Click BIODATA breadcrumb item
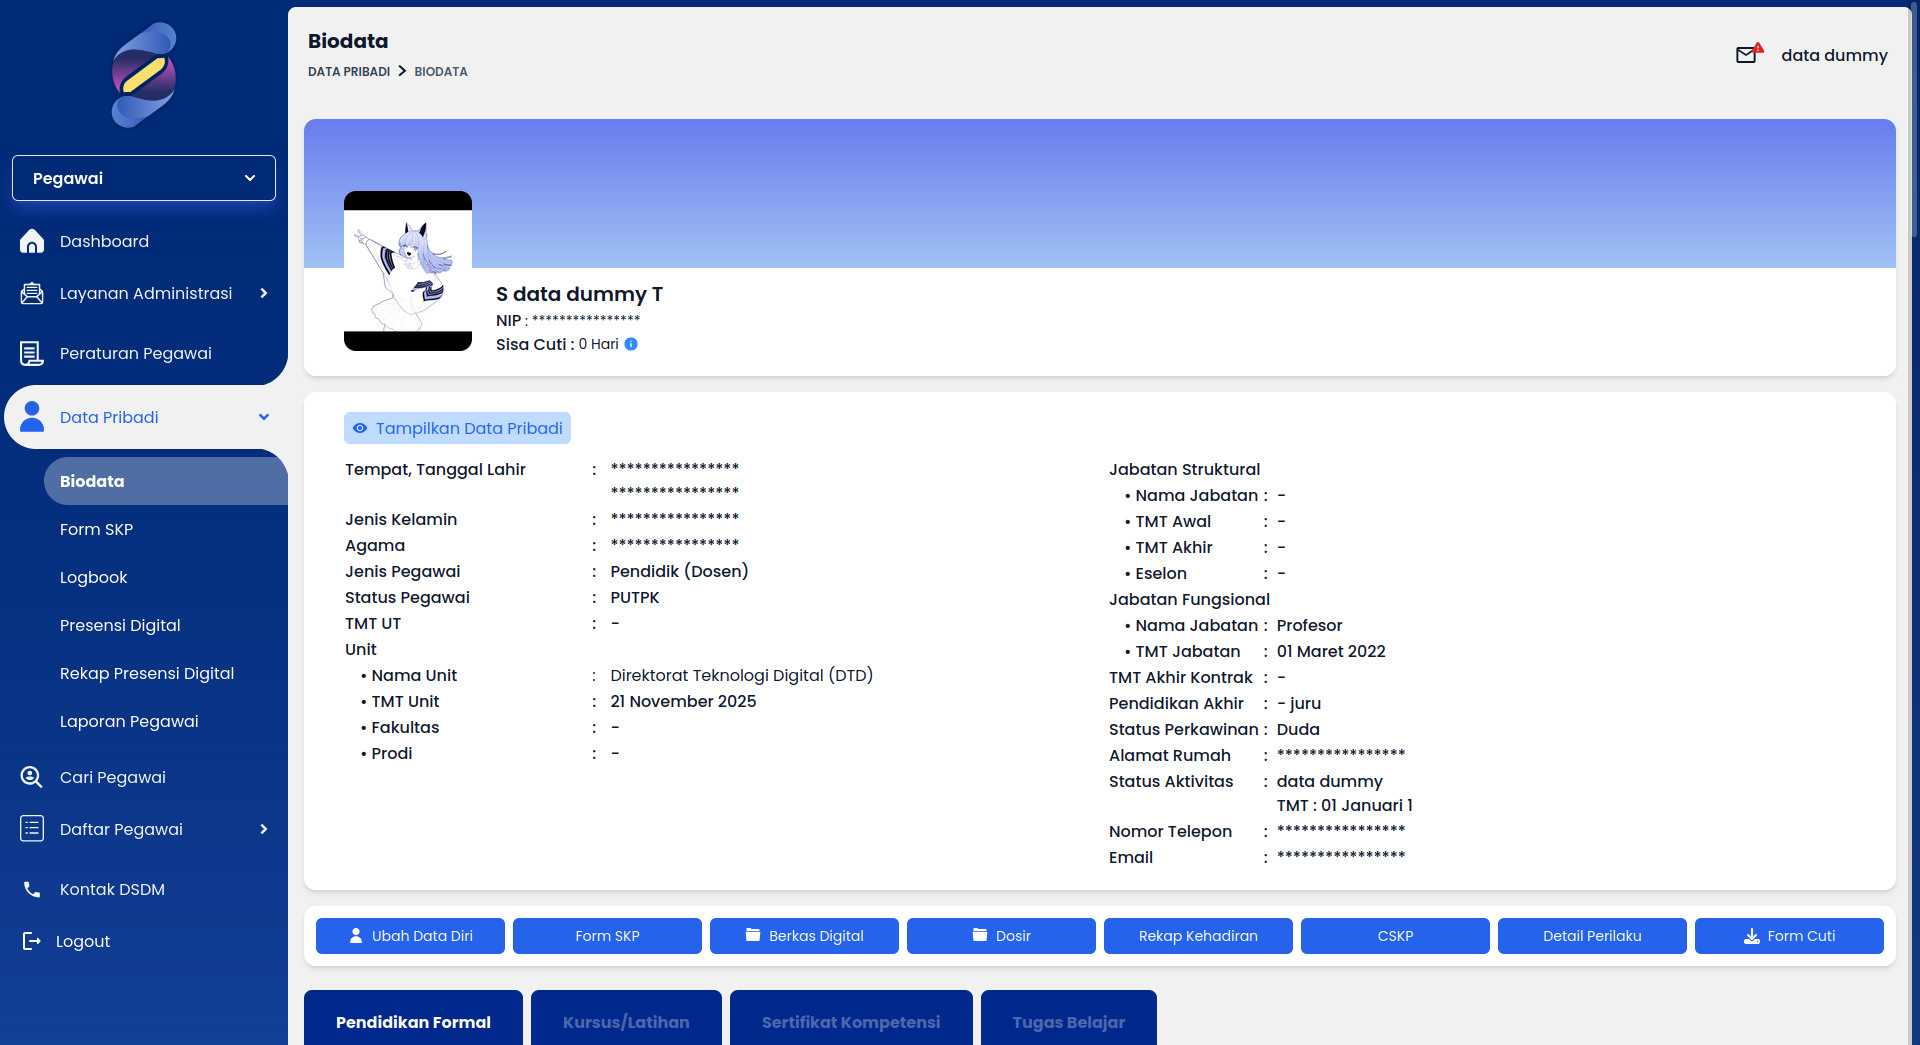Image resolution: width=1920 pixels, height=1045 pixels. (x=441, y=71)
